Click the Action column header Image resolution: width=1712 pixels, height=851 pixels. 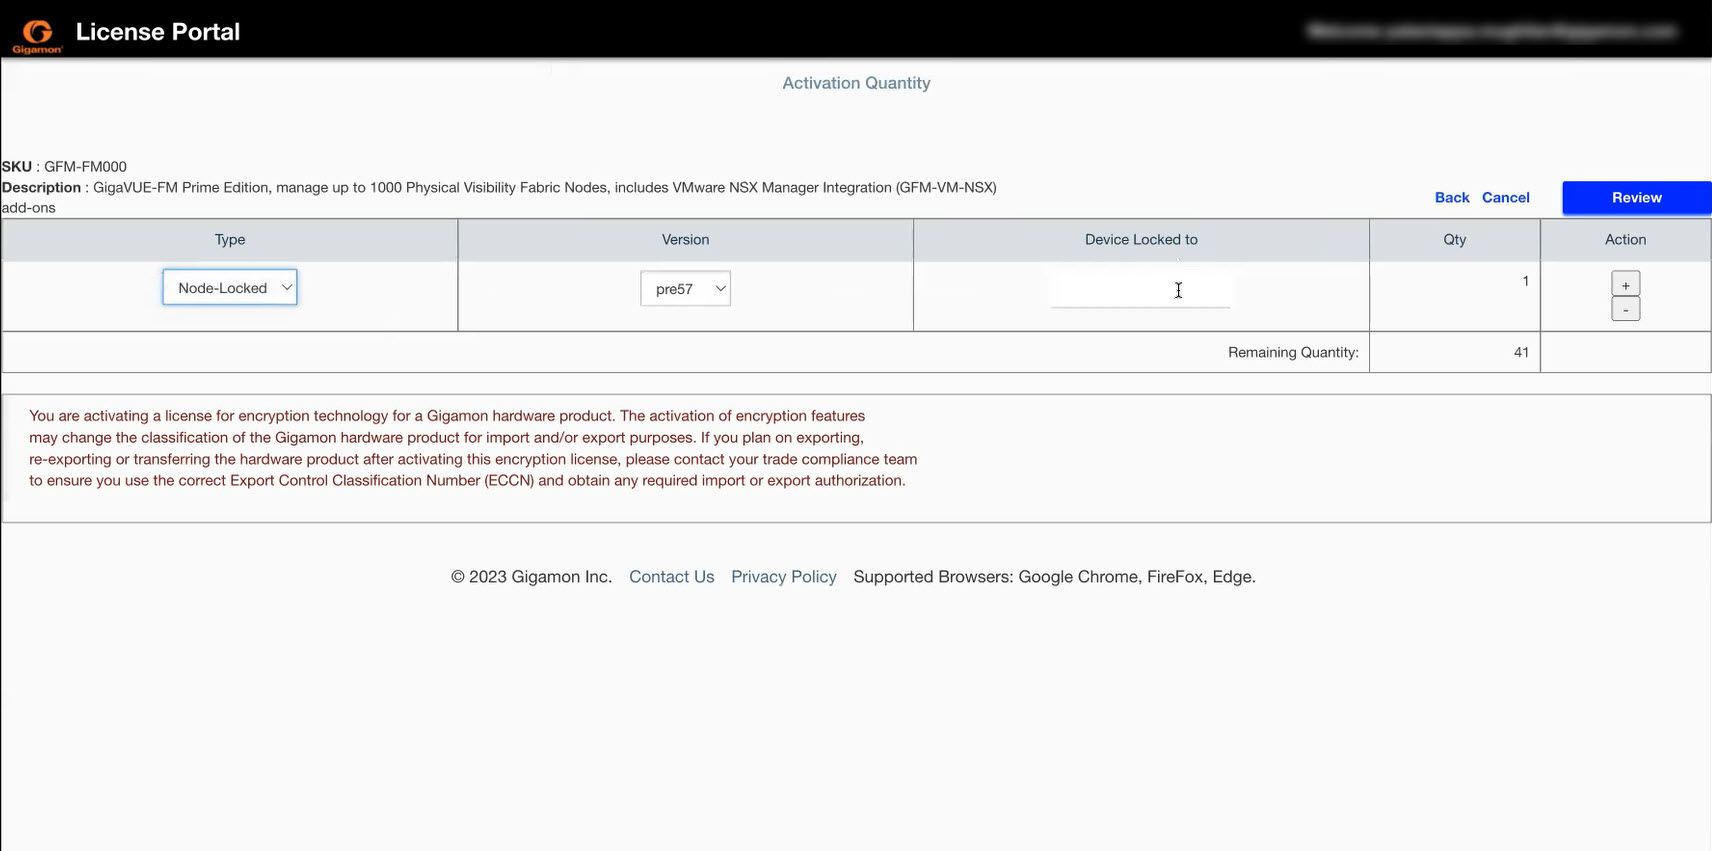1625,240
